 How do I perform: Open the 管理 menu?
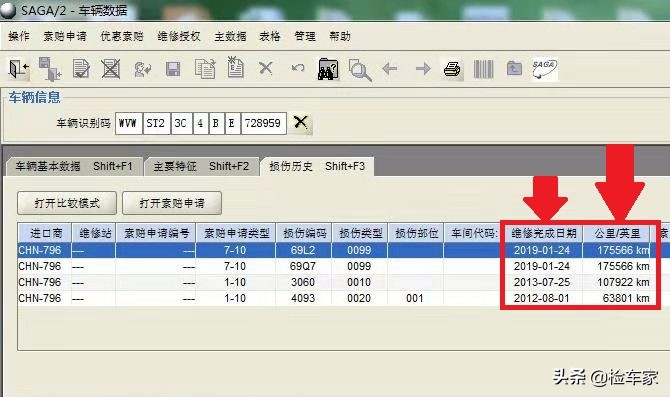305,36
